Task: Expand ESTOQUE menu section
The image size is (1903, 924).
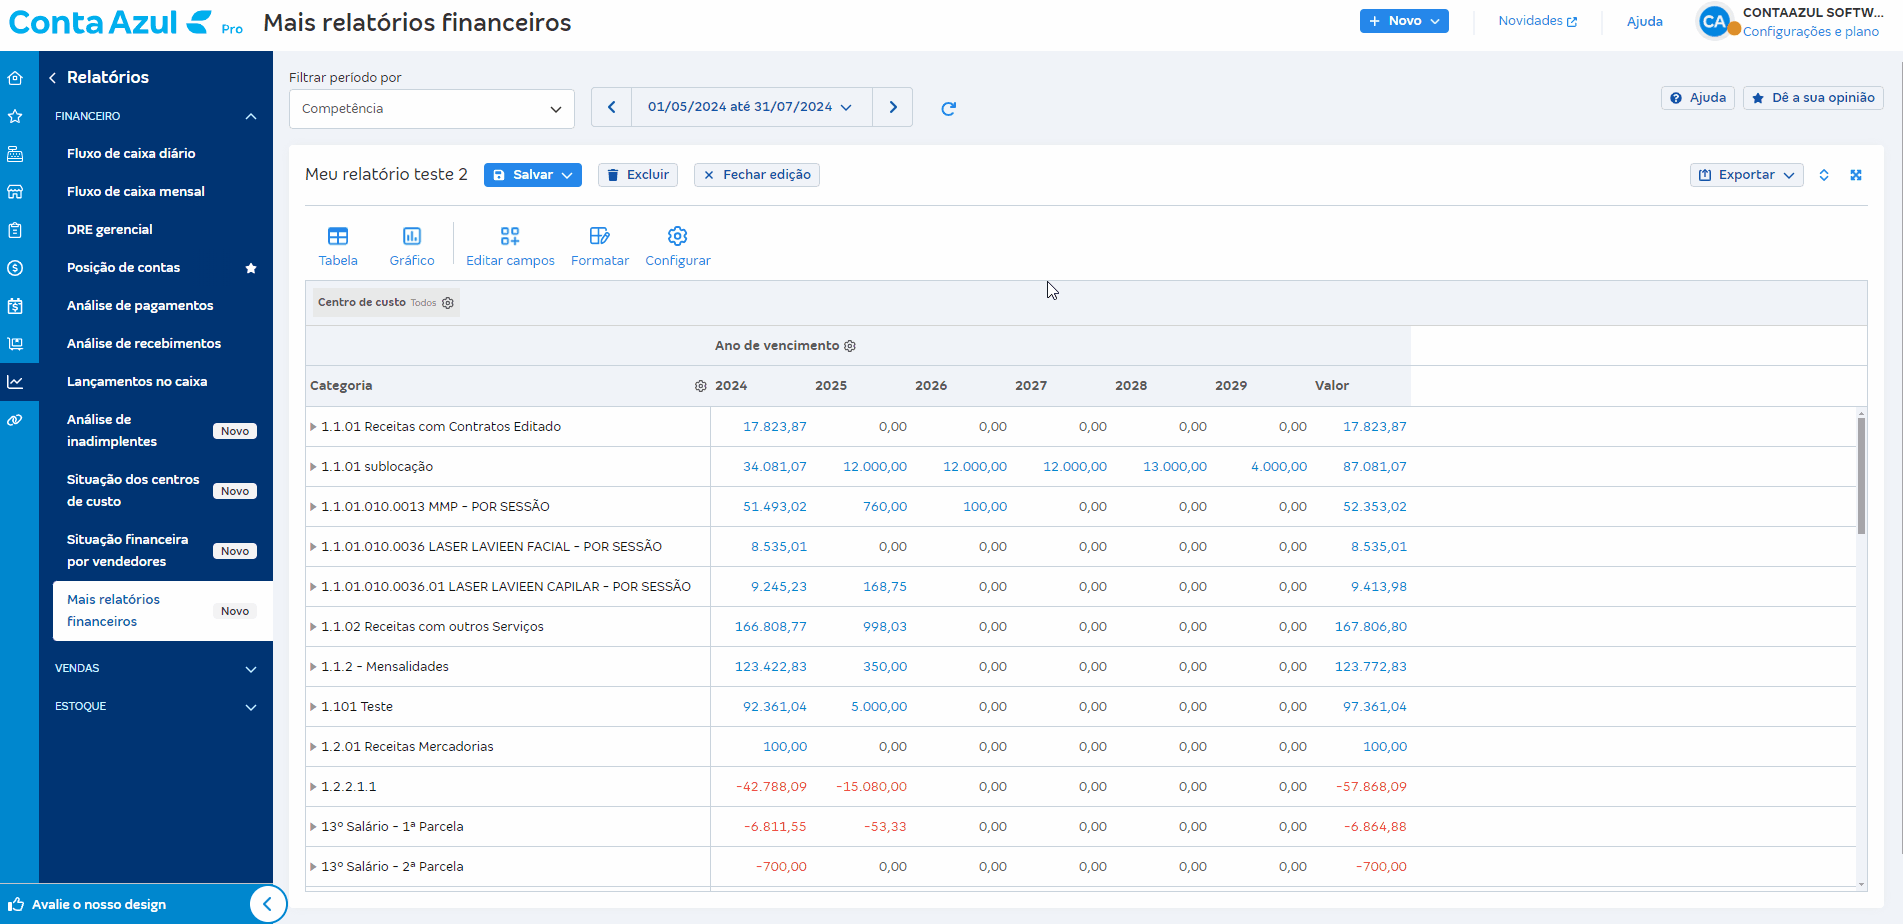Action: [156, 706]
